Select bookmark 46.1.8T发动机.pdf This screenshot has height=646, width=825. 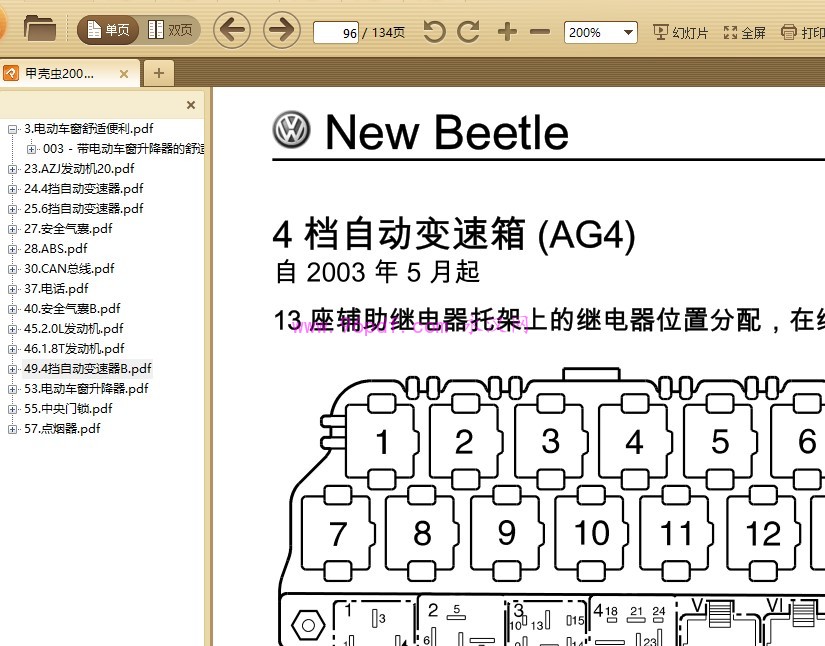pyautogui.click(x=74, y=349)
